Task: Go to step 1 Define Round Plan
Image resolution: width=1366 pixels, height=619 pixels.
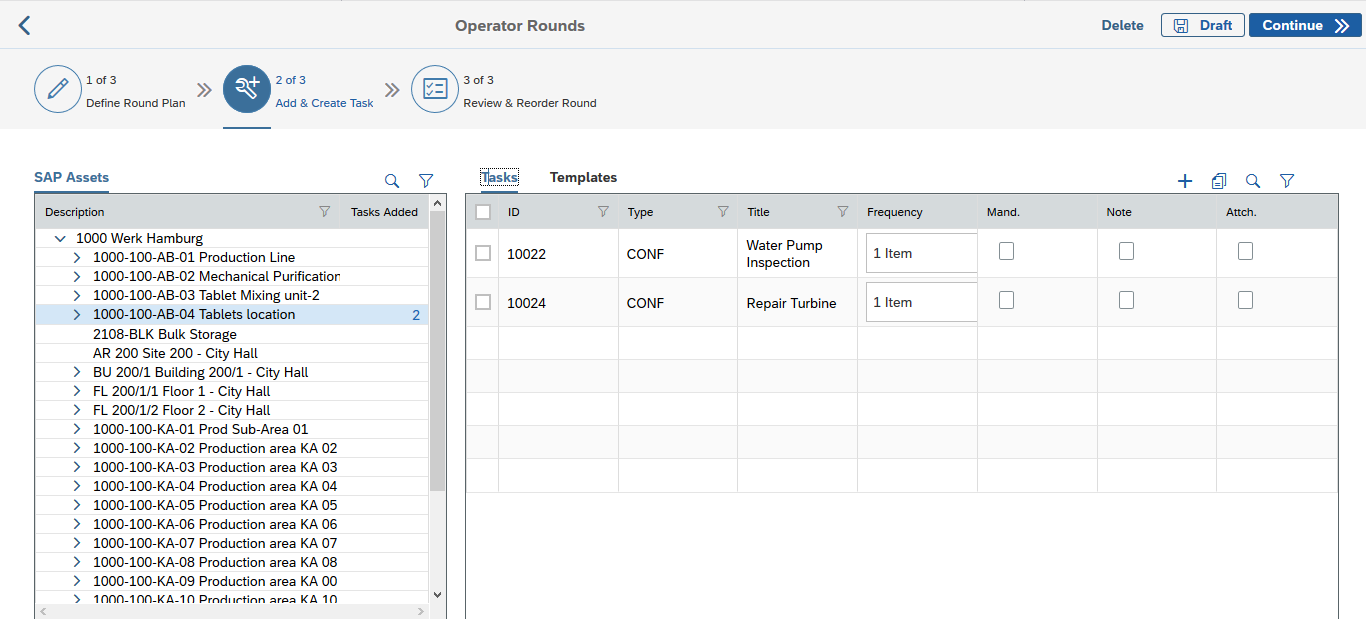Action: click(135, 103)
